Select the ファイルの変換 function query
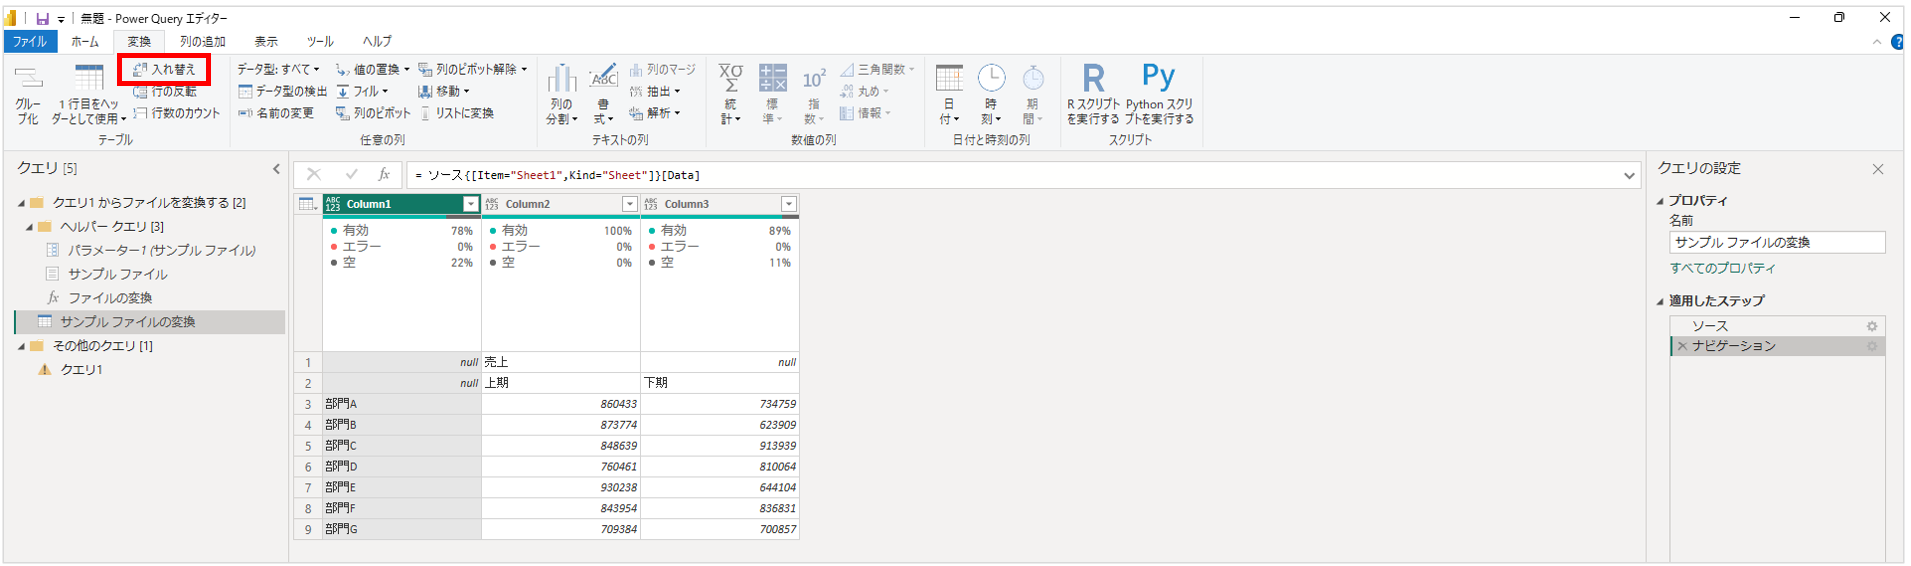 (110, 298)
